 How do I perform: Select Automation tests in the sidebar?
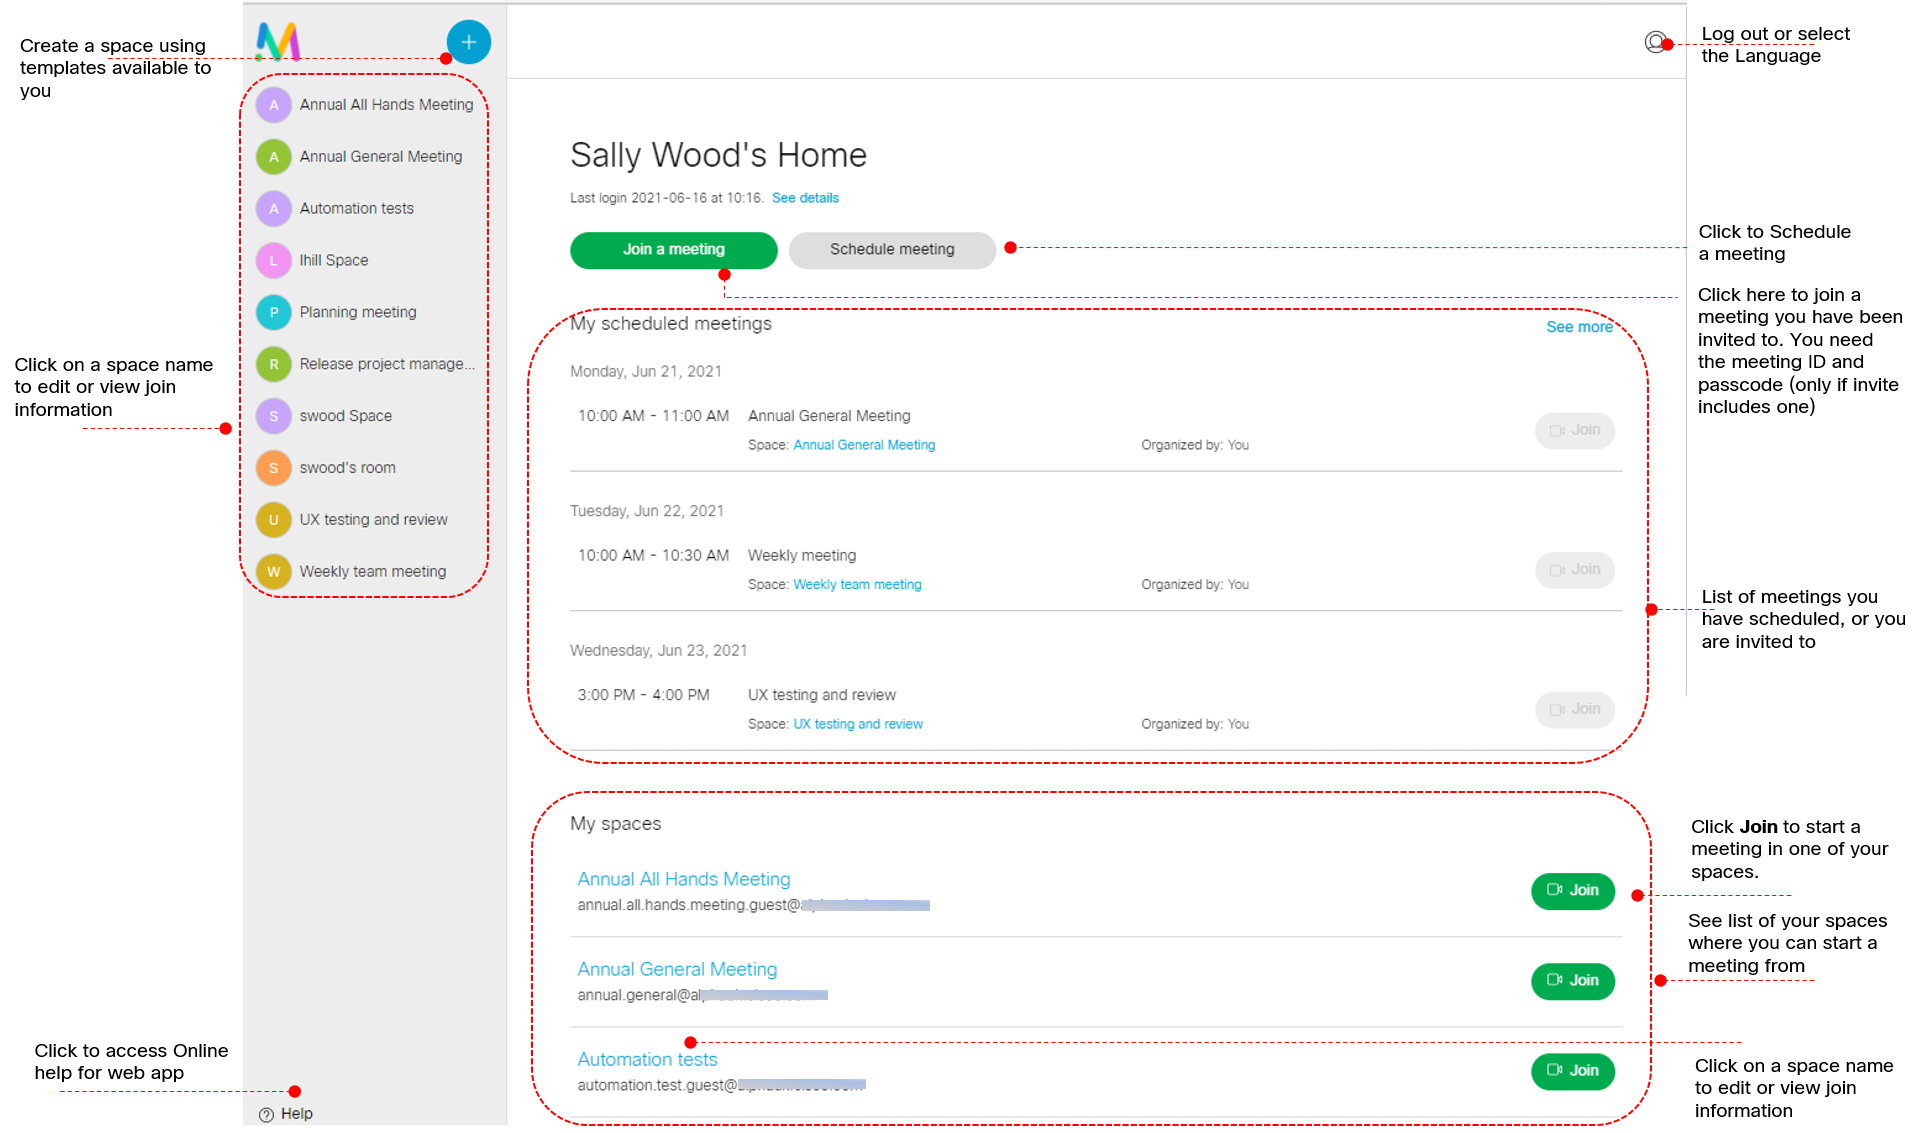tap(356, 208)
